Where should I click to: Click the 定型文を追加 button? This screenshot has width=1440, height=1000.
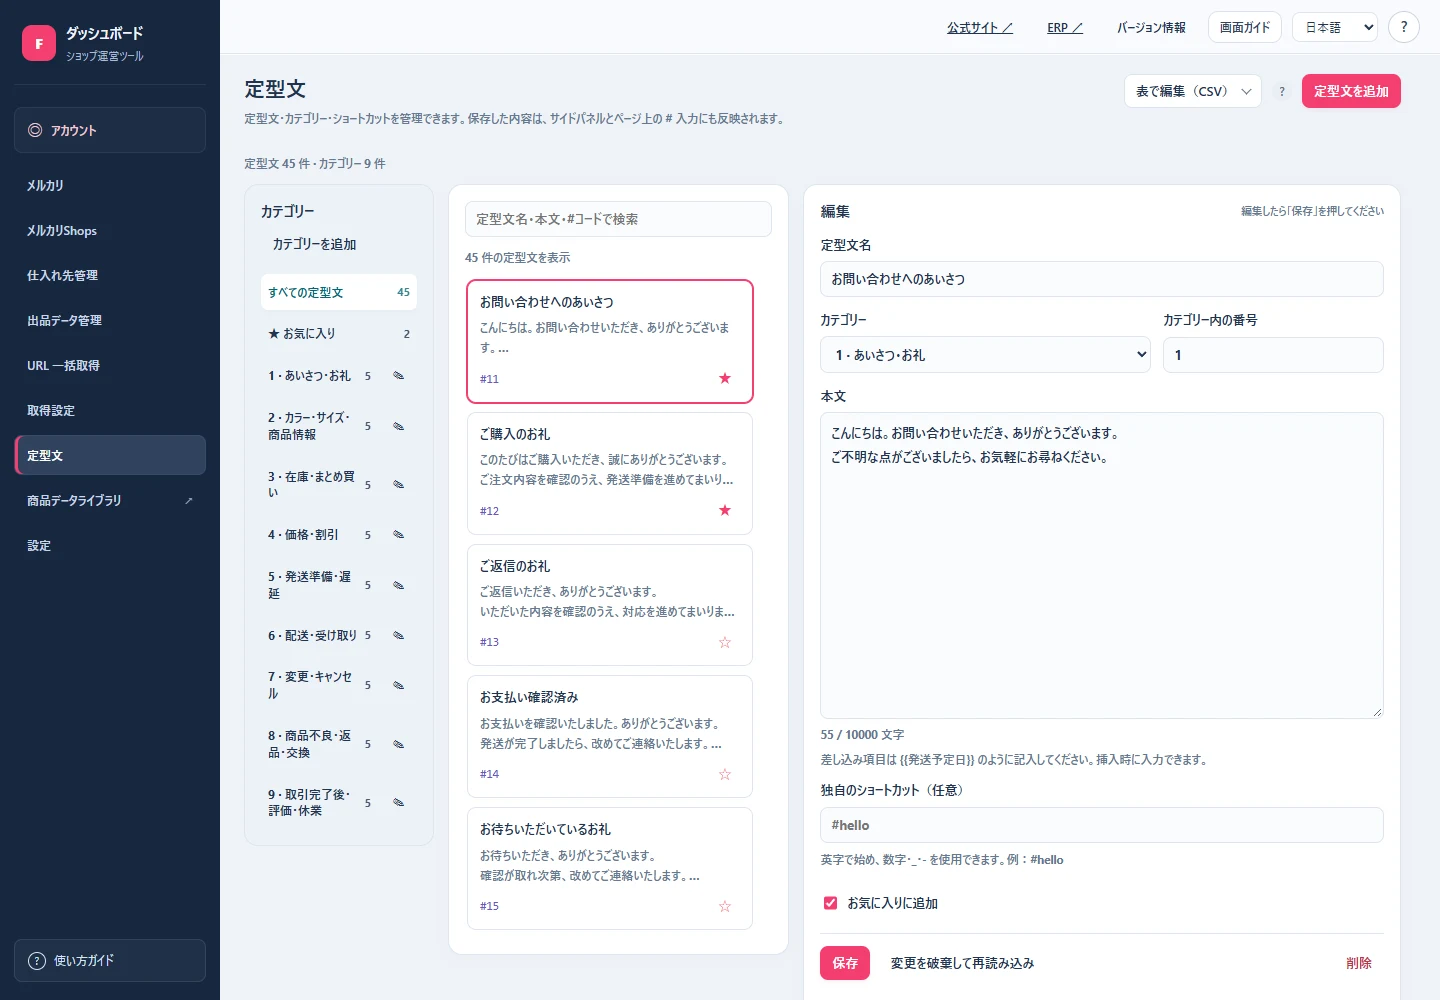tap(1351, 91)
